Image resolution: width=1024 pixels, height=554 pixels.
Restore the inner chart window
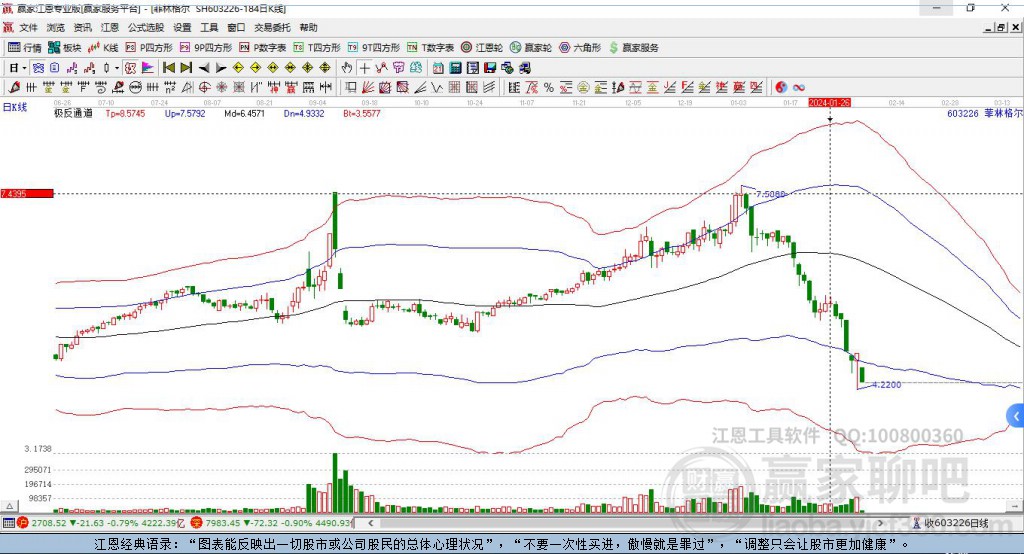(1002, 27)
